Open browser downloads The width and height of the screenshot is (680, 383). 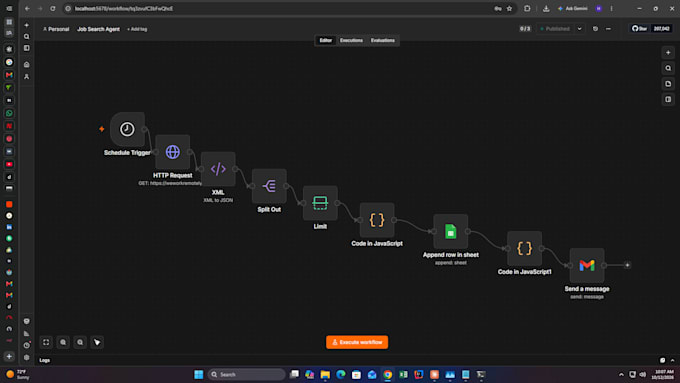click(x=546, y=8)
